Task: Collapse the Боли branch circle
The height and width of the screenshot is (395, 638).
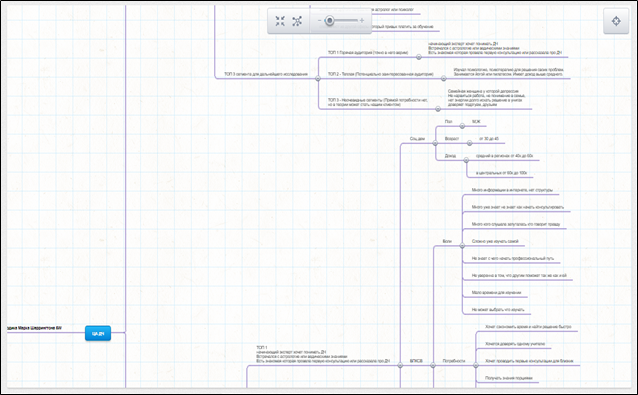Action: click(x=462, y=246)
